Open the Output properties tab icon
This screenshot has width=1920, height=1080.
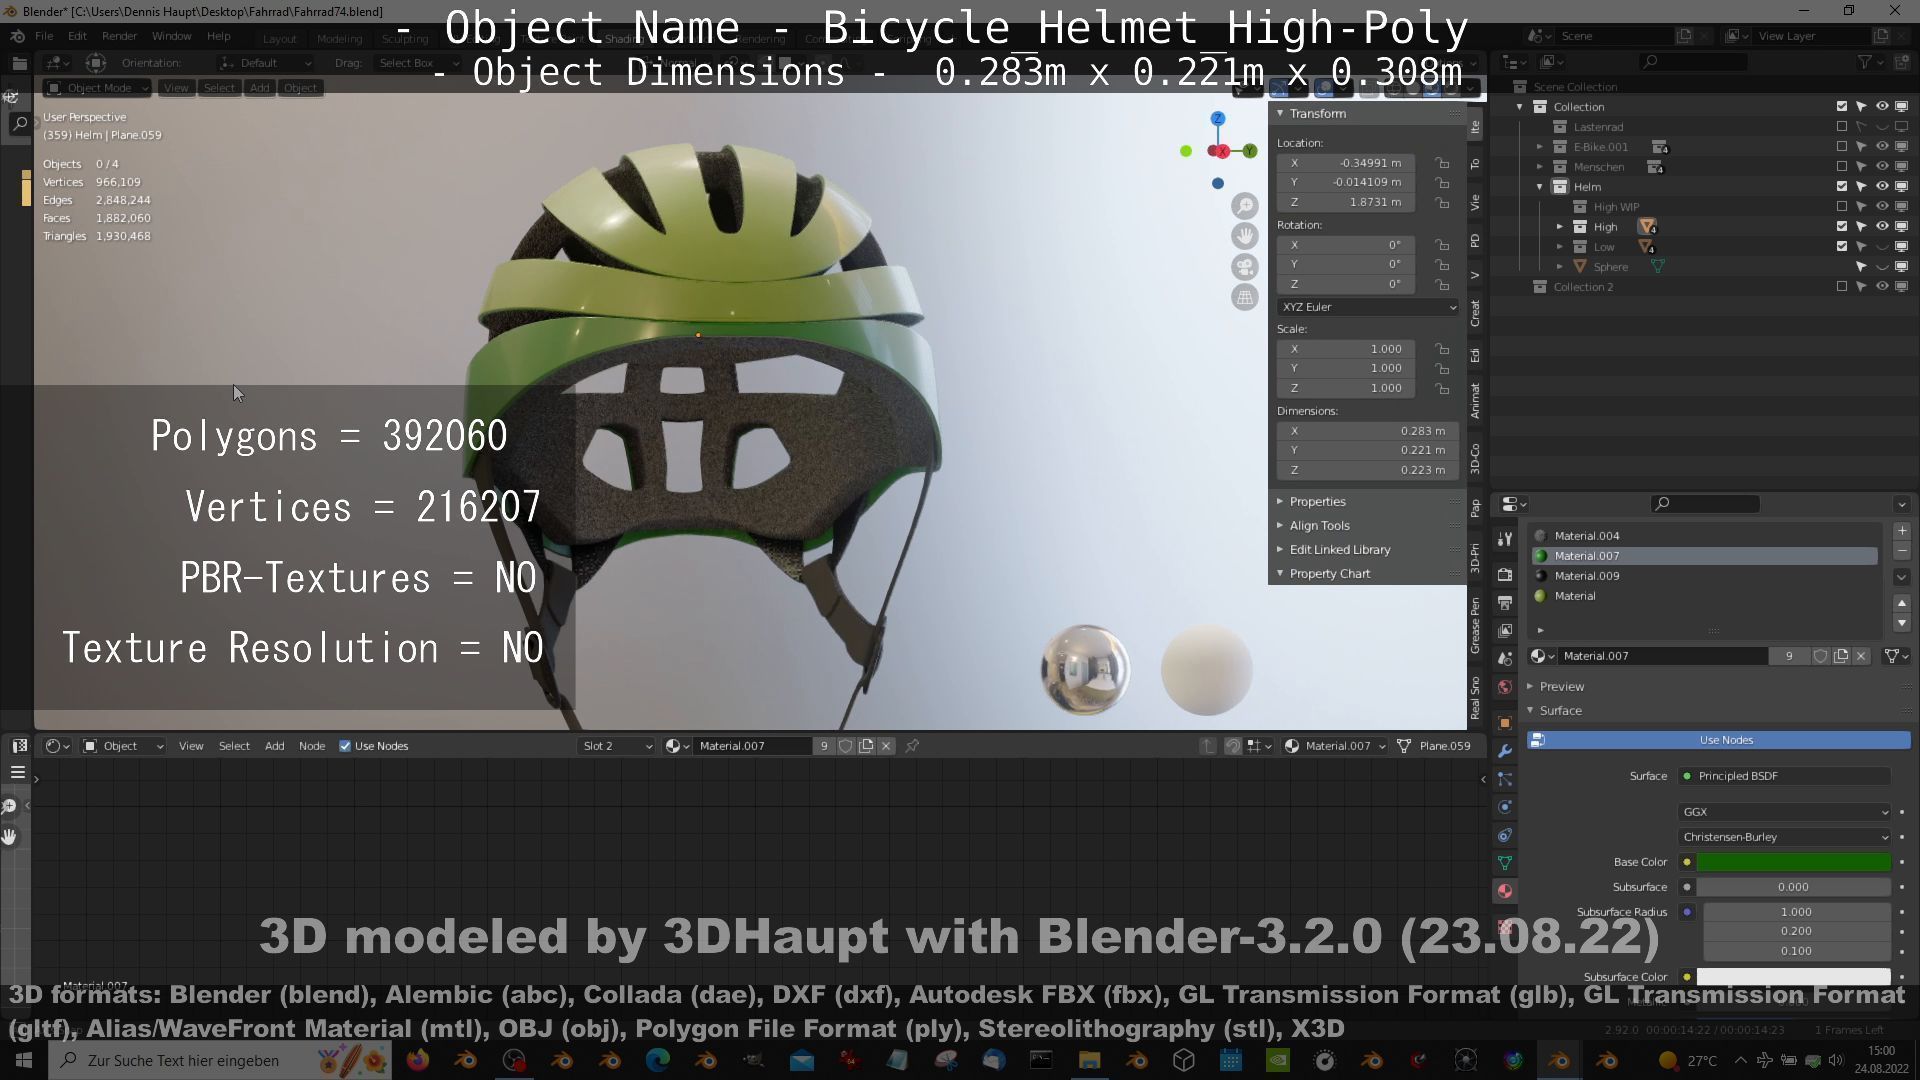(1505, 603)
